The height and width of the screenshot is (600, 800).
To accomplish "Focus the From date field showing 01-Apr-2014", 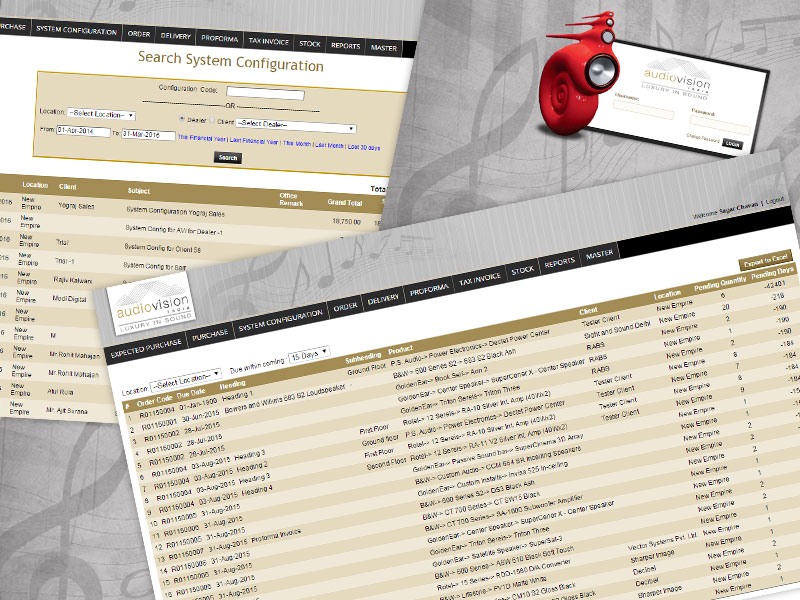I will pos(83,131).
